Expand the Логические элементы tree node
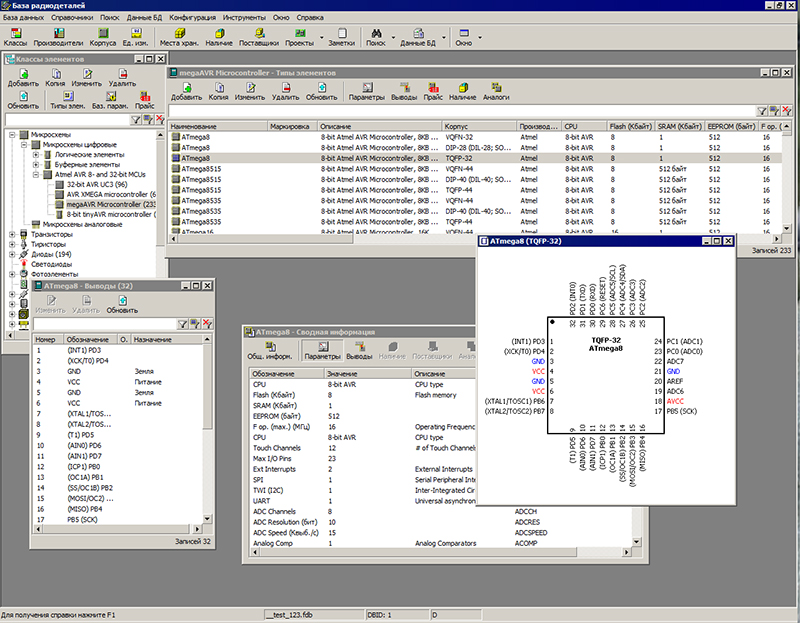 coord(36,155)
